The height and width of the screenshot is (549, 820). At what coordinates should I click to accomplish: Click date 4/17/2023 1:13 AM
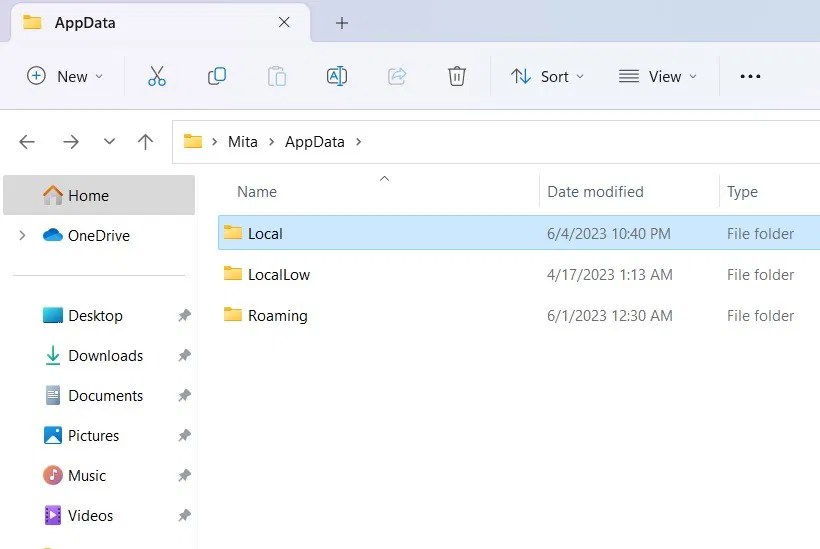pyautogui.click(x=609, y=274)
